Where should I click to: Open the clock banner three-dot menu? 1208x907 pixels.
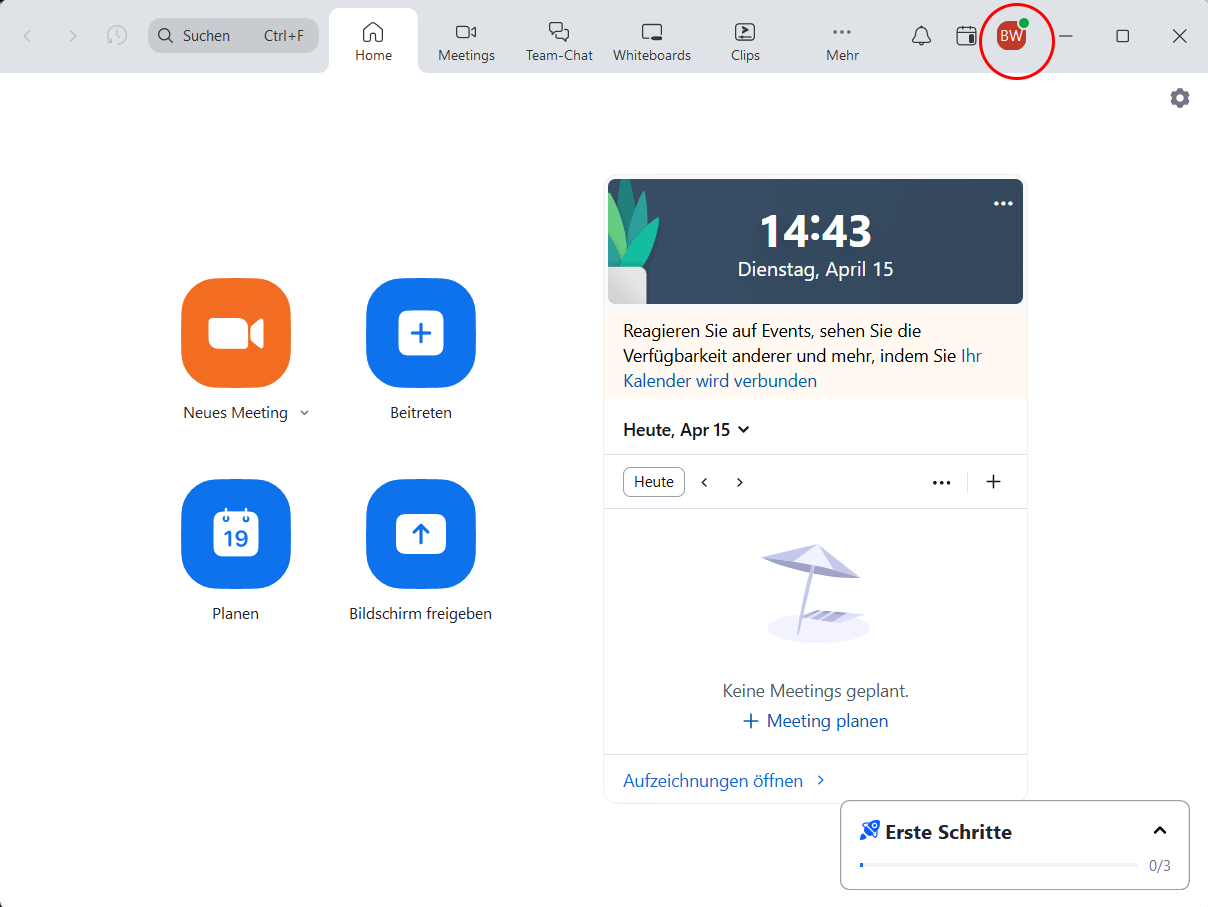(x=1003, y=203)
